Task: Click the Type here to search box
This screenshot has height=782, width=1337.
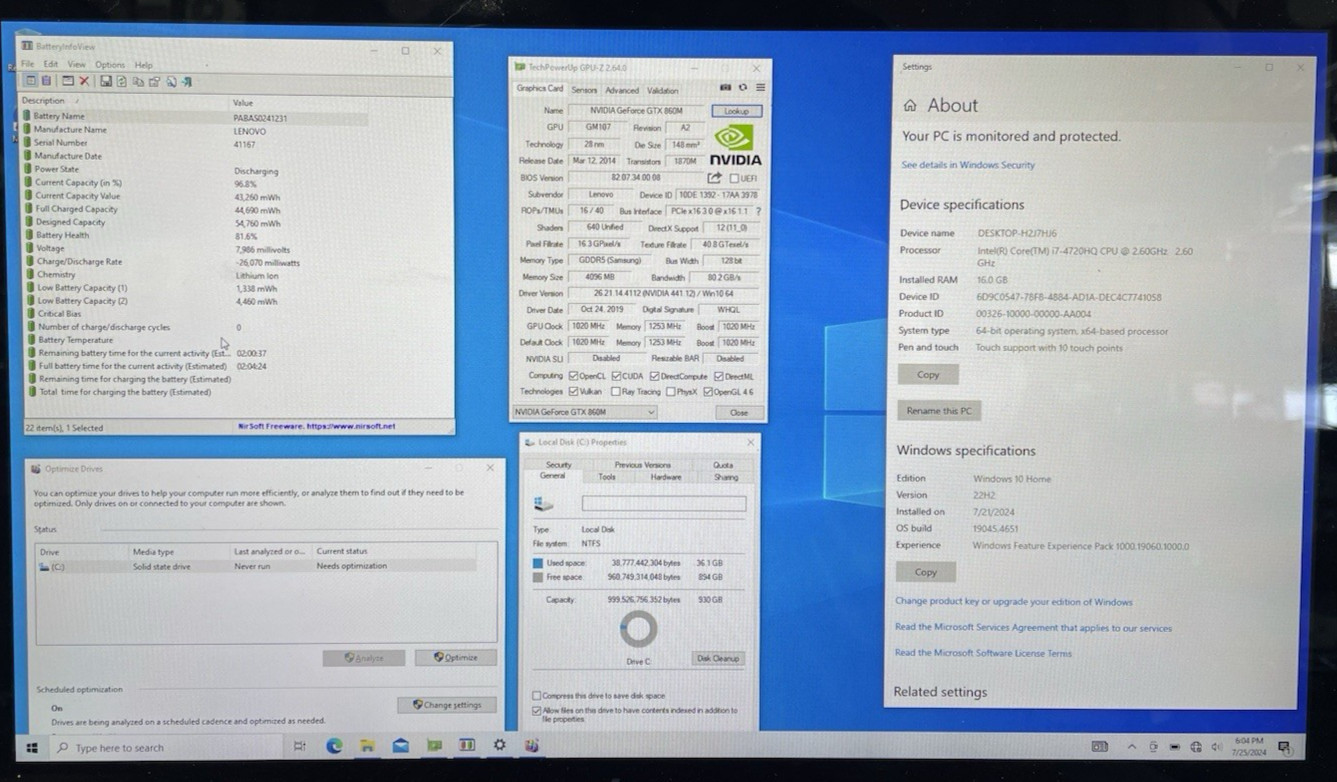Action: click(165, 748)
